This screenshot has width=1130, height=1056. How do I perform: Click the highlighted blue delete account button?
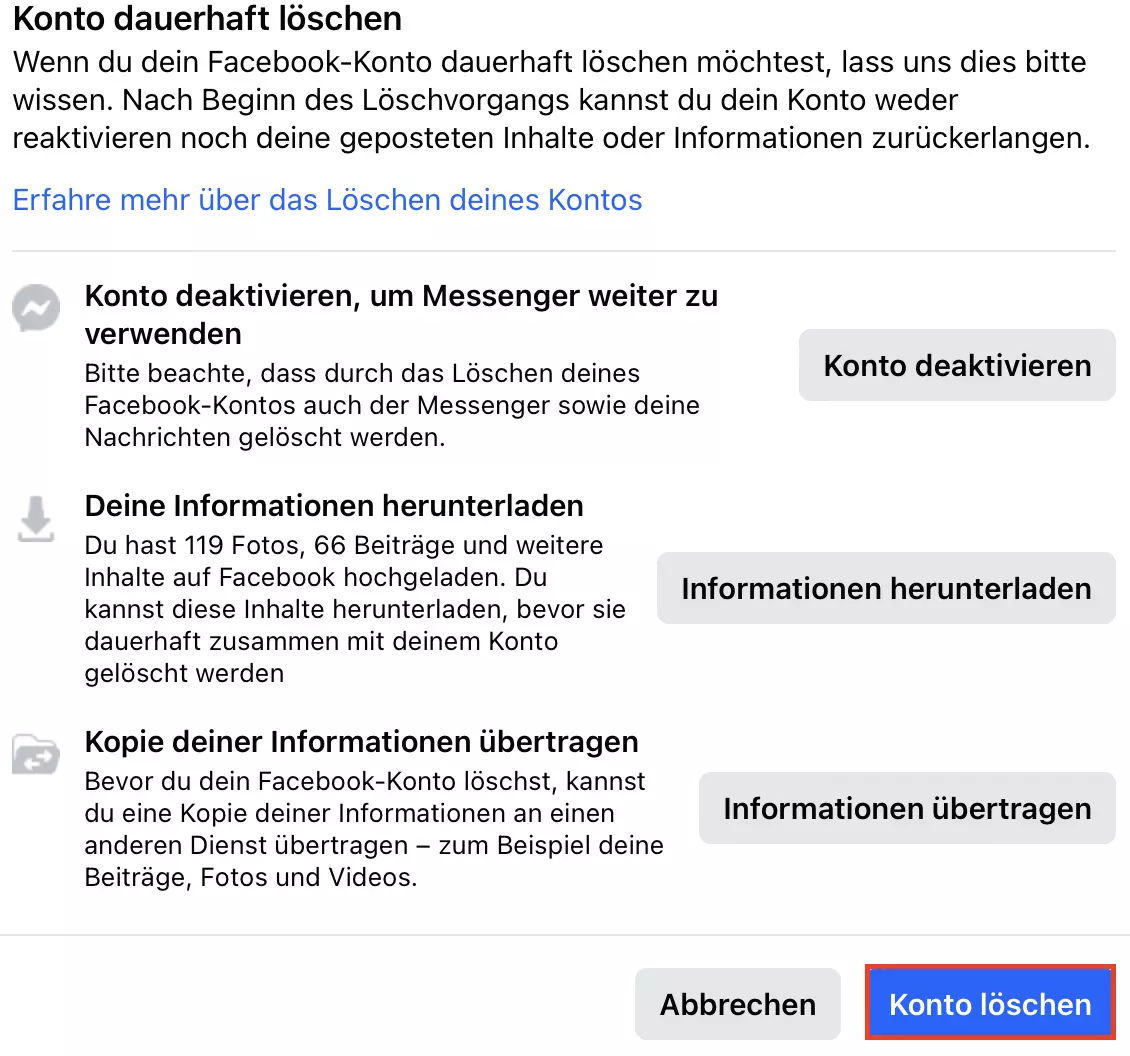(989, 1003)
